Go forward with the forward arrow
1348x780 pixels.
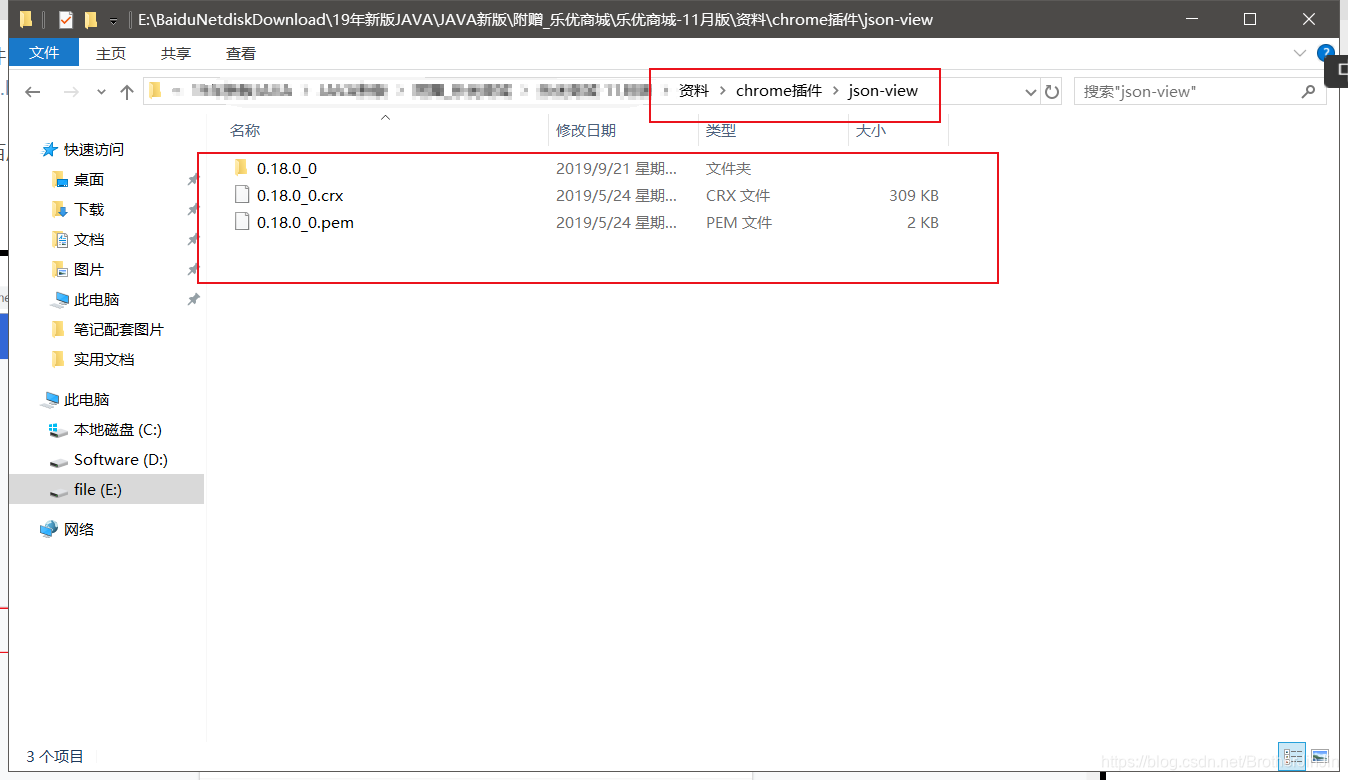coord(71,91)
